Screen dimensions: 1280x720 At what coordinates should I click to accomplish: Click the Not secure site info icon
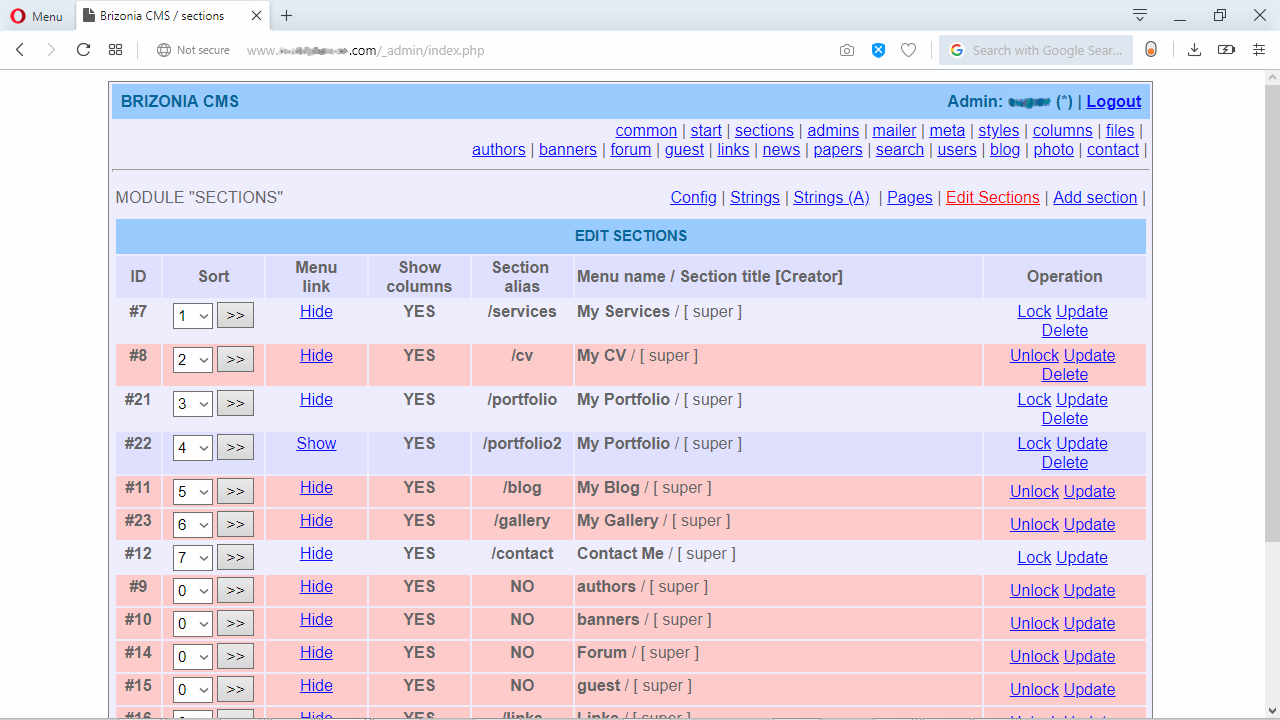tap(193, 50)
